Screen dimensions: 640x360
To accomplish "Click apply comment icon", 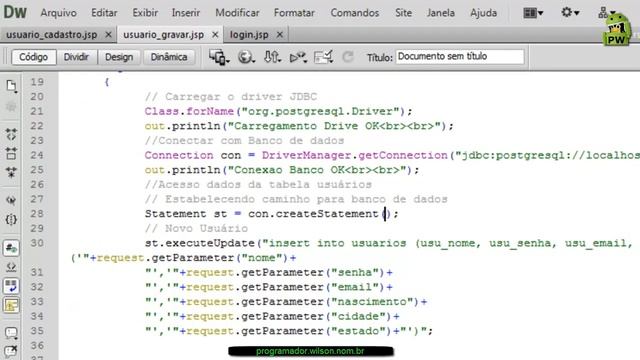I will coord(11,333).
